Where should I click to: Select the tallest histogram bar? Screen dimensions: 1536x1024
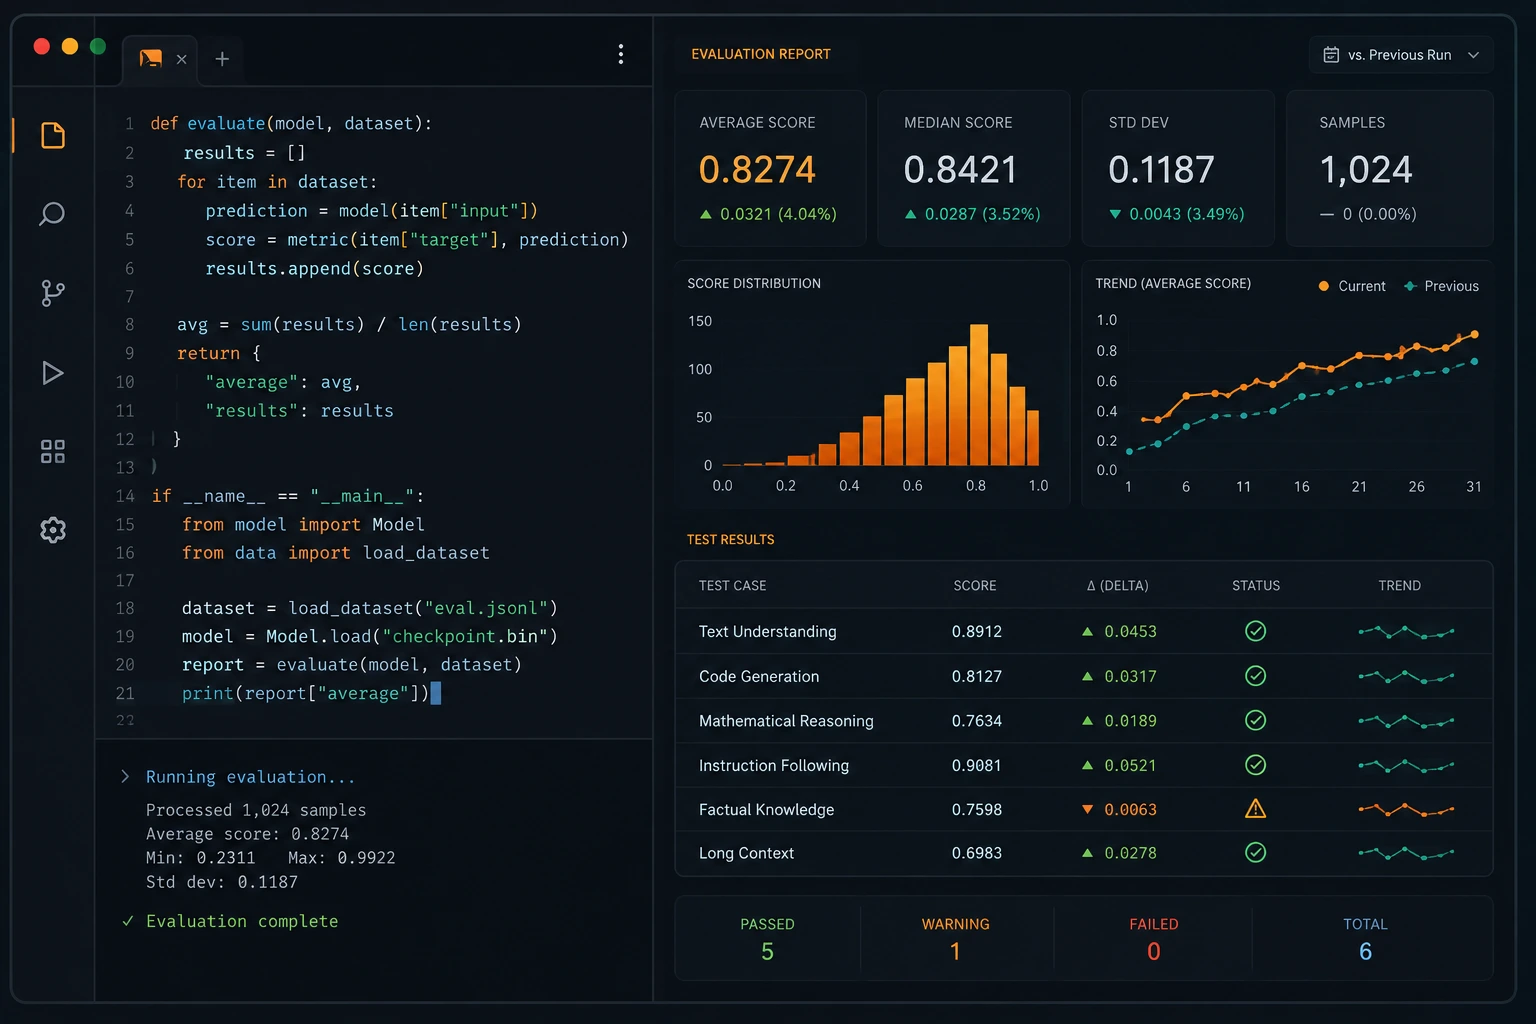click(979, 395)
